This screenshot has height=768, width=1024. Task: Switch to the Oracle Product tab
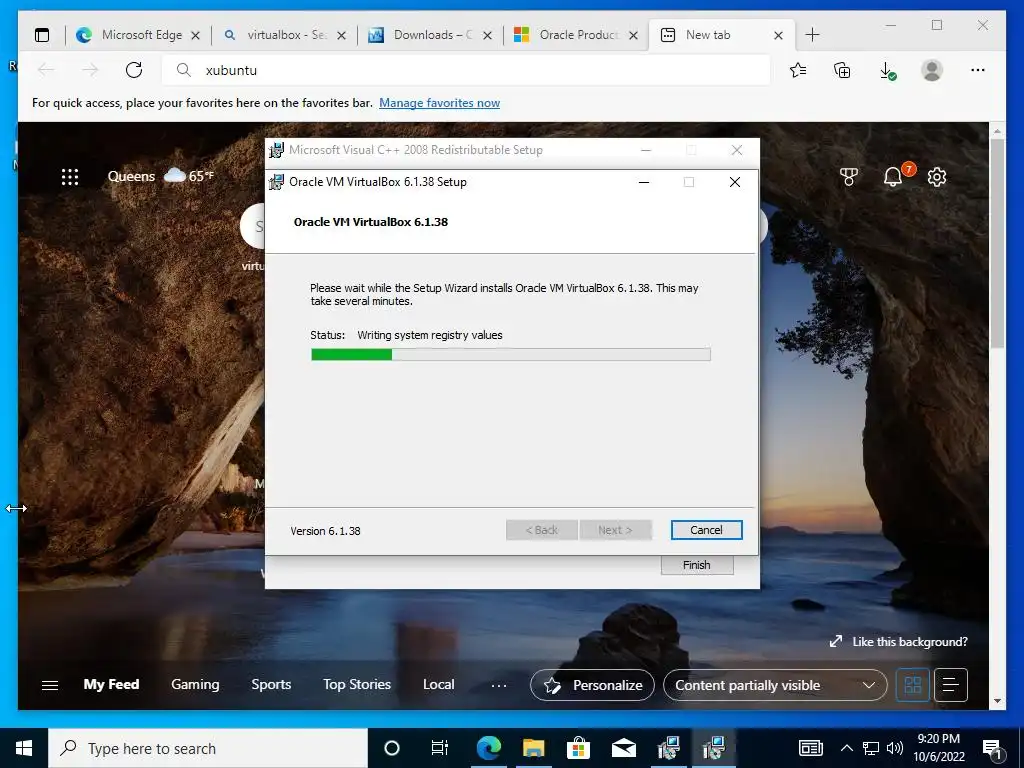click(x=577, y=35)
